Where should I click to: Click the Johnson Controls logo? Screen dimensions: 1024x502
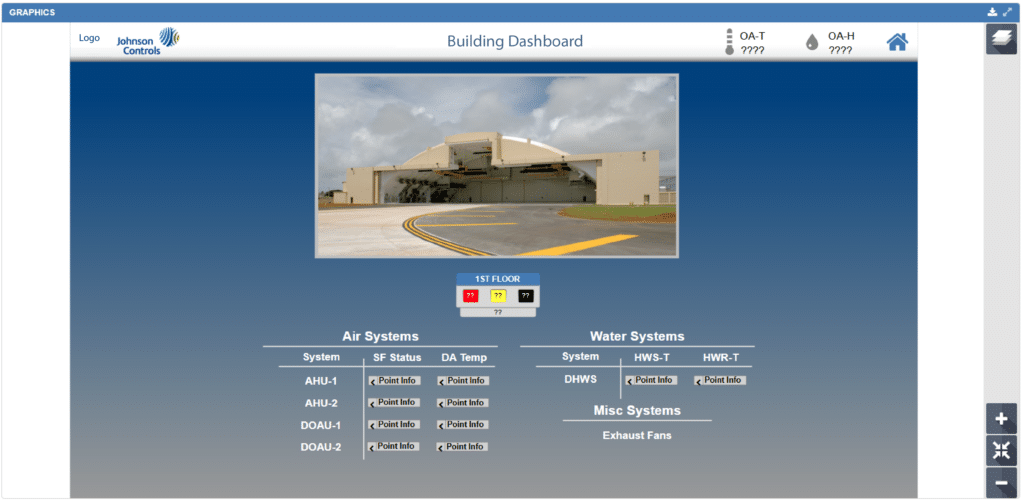[148, 40]
